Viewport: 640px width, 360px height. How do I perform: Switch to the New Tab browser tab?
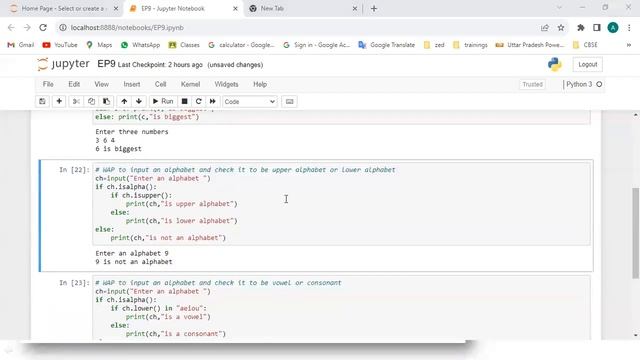click(302, 9)
